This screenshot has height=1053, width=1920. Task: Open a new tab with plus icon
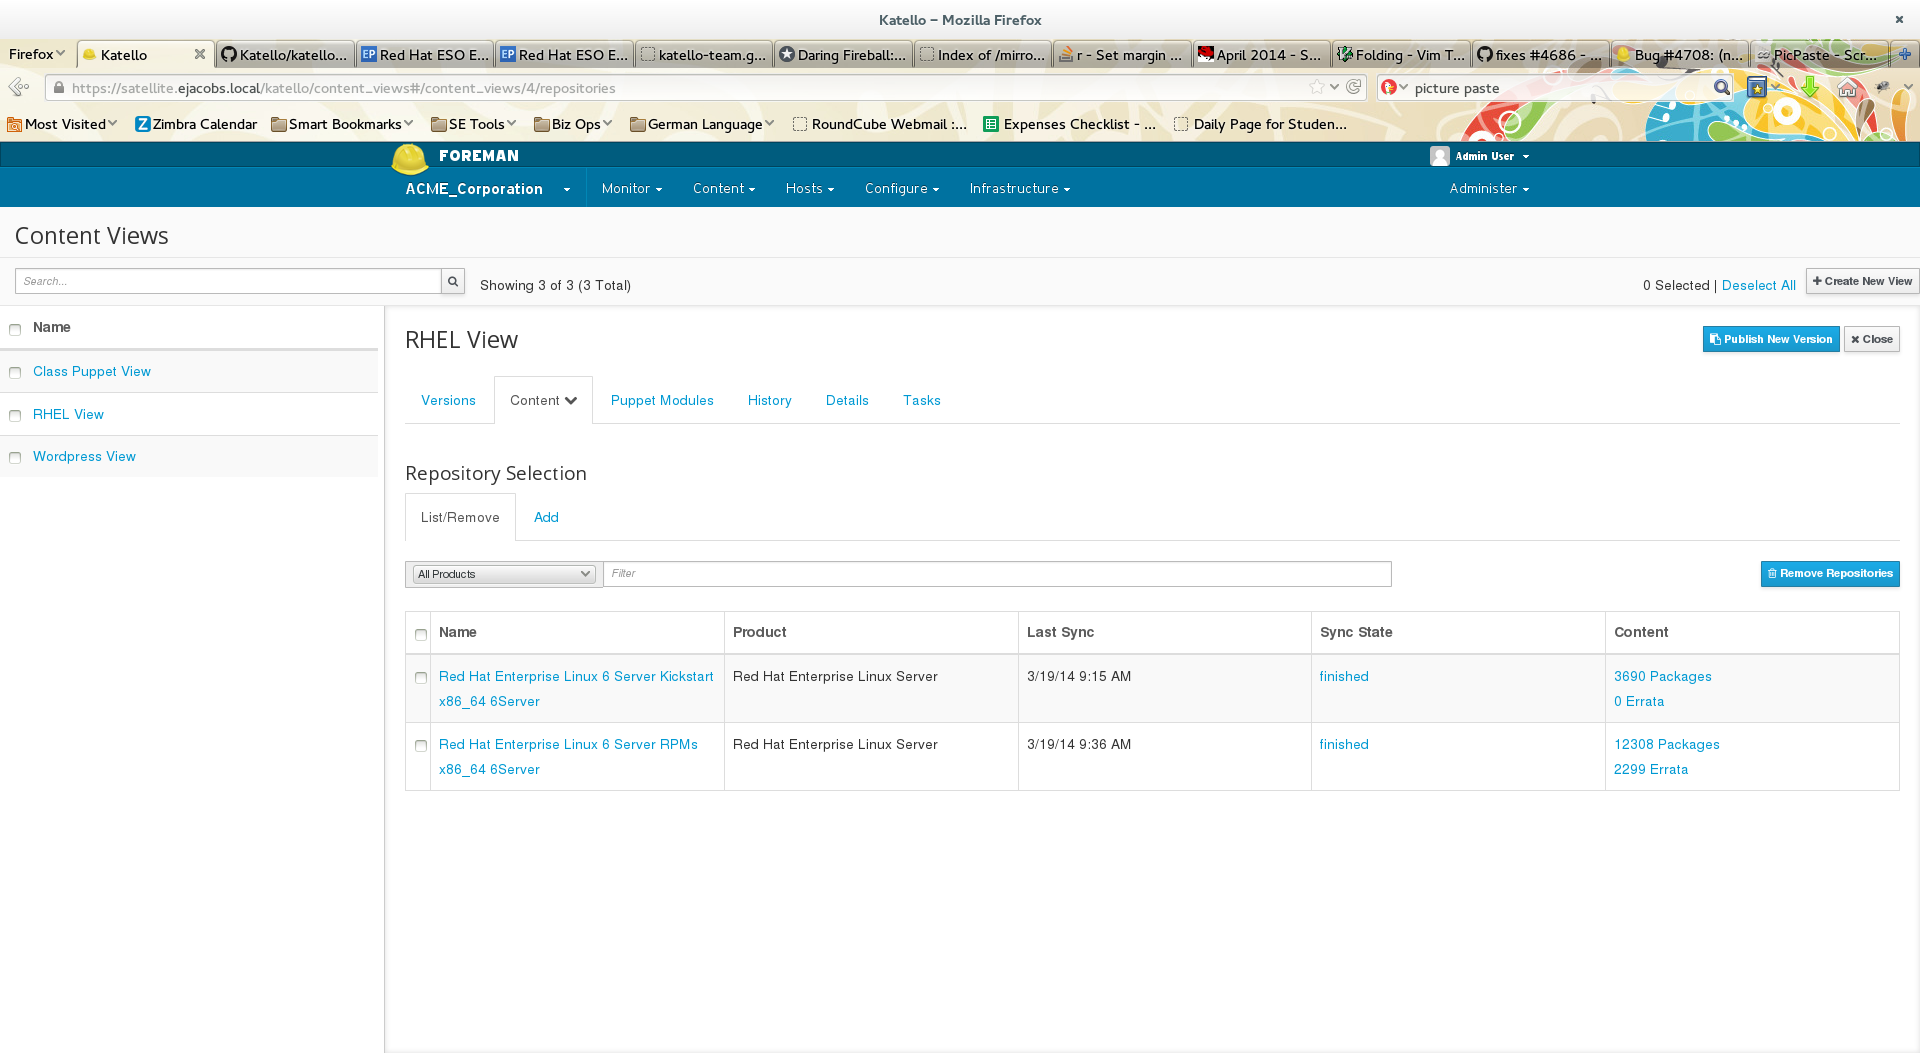pos(1904,54)
